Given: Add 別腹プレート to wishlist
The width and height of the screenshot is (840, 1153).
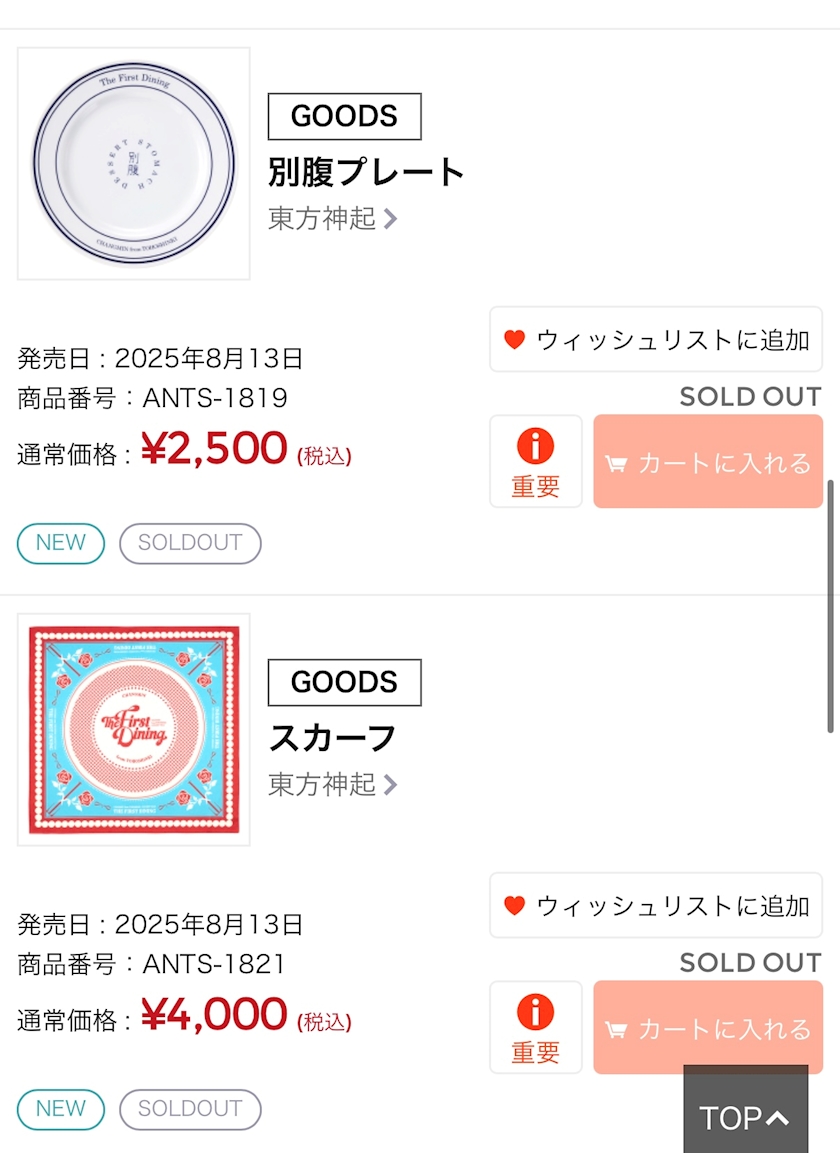Looking at the screenshot, I should pyautogui.click(x=656, y=340).
